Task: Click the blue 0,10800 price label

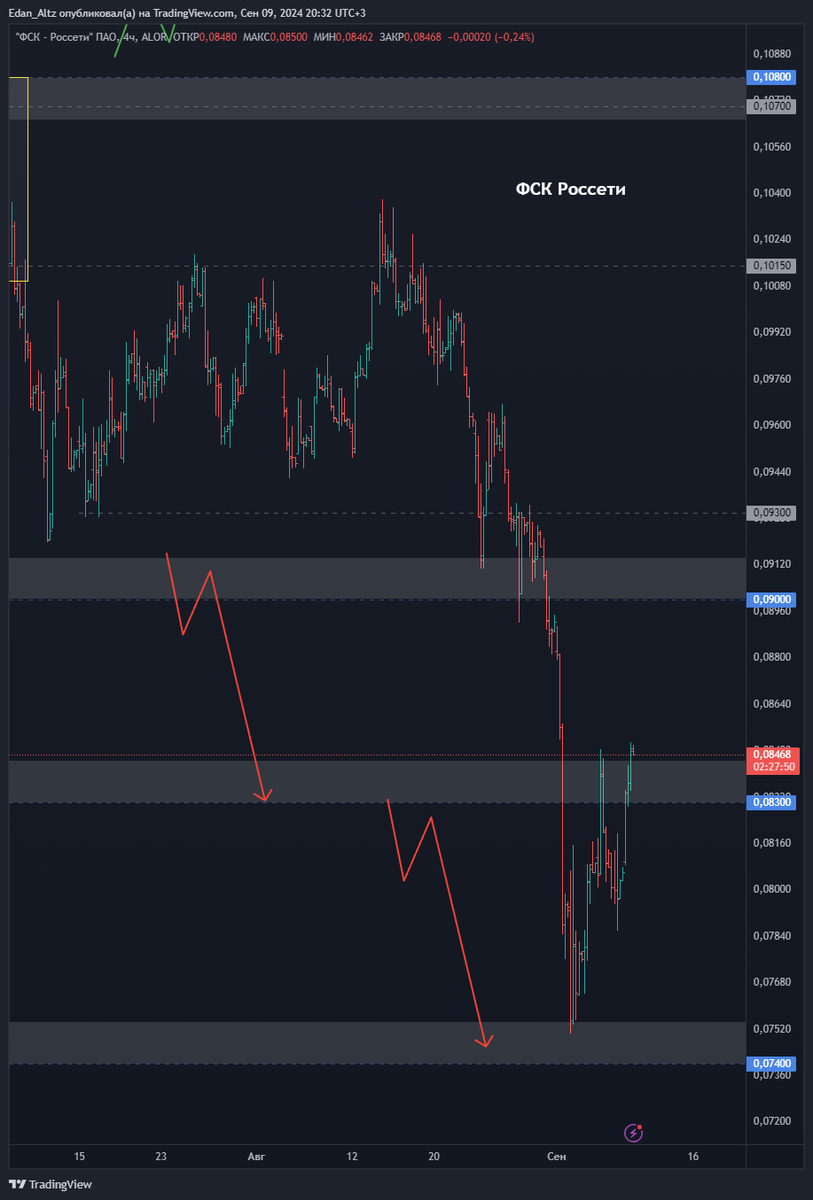Action: pos(771,77)
